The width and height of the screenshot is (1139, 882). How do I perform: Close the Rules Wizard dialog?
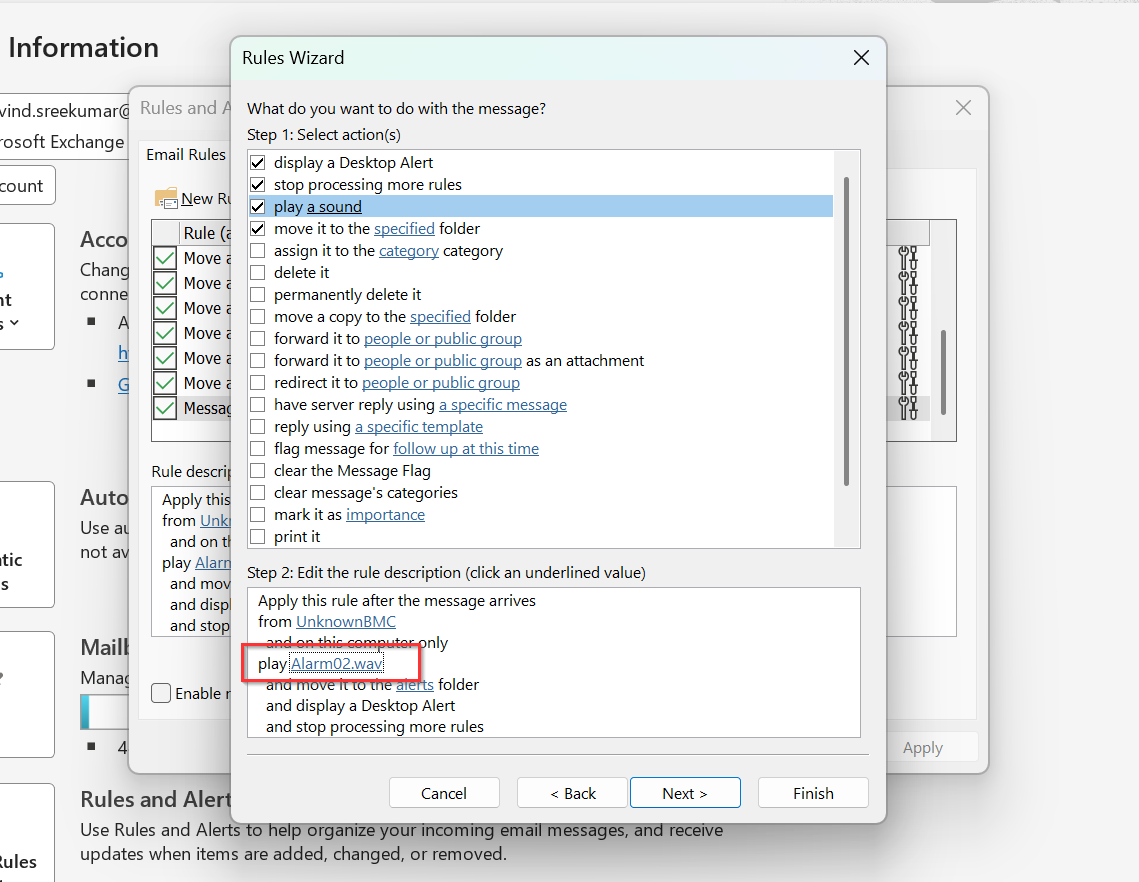tap(860, 58)
